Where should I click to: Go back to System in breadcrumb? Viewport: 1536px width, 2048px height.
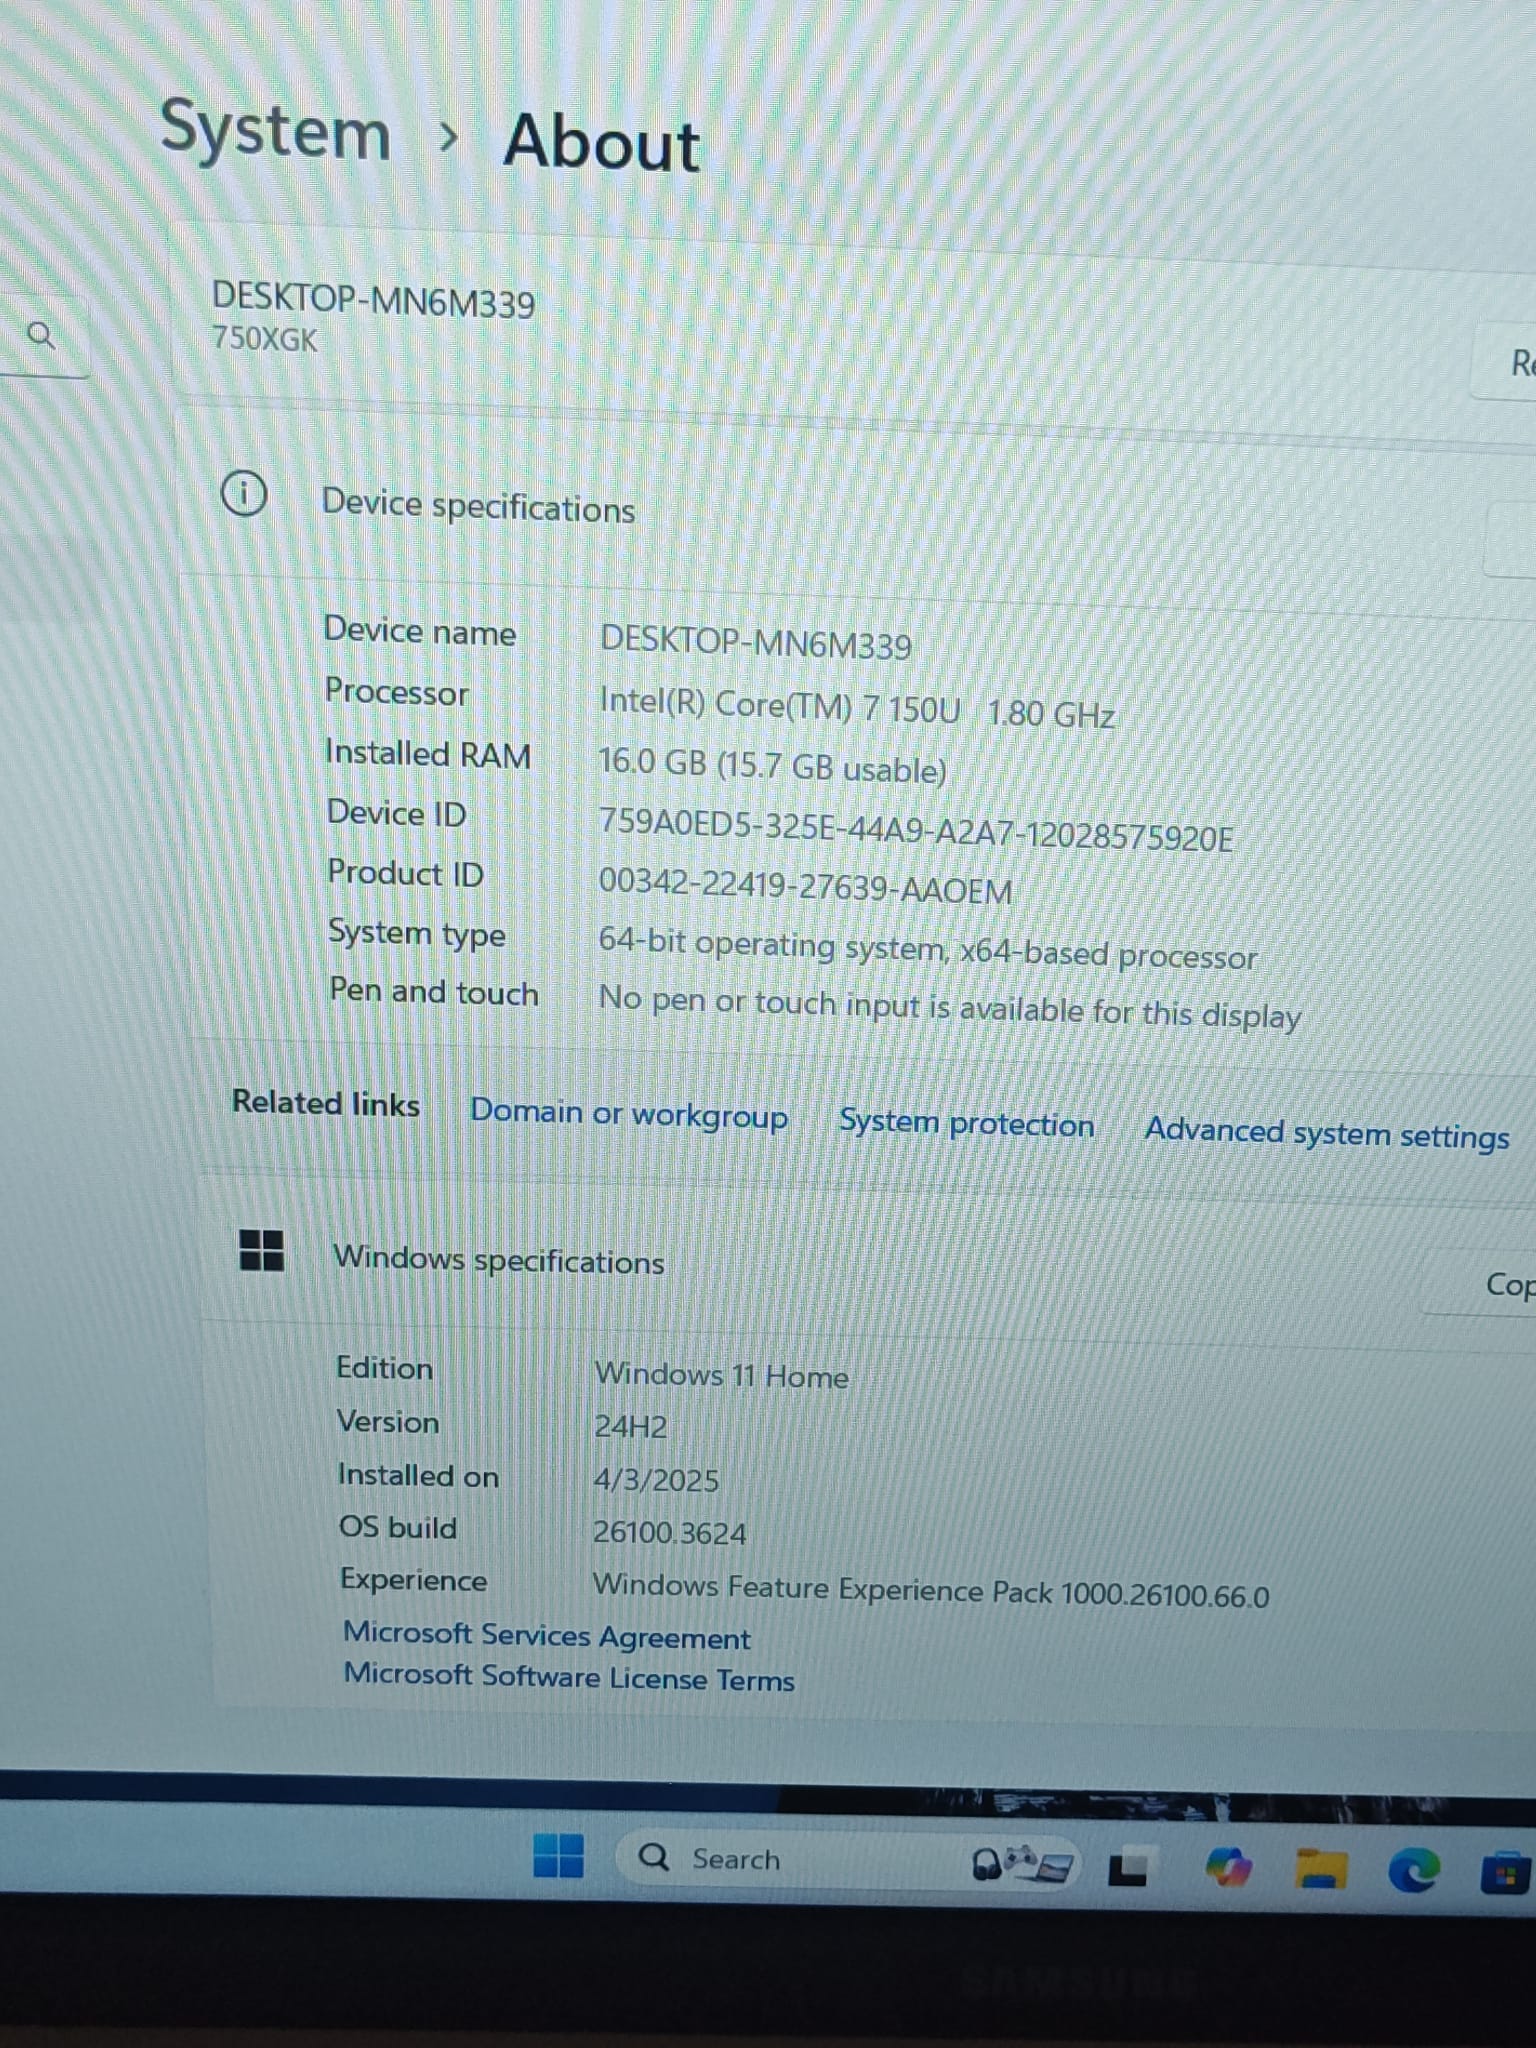pos(275,130)
